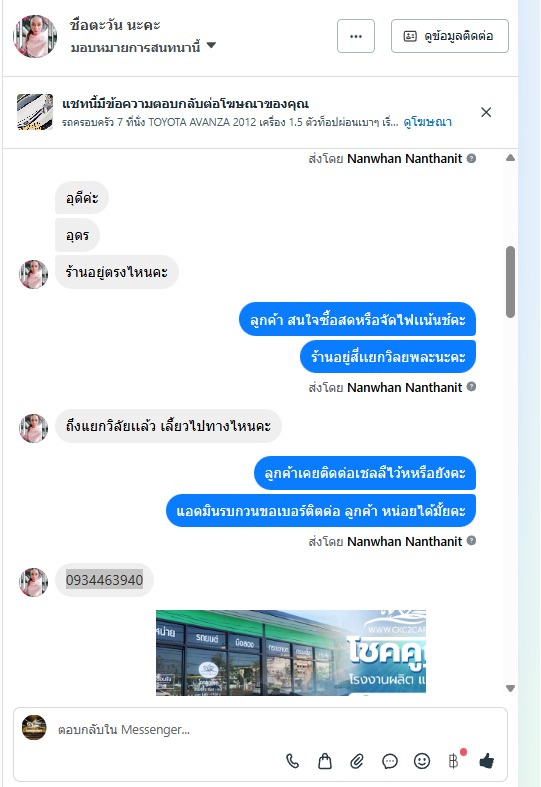Open ดูข้อมูลติดต่อ contact info button
The width and height of the screenshot is (541, 787).
click(x=450, y=36)
